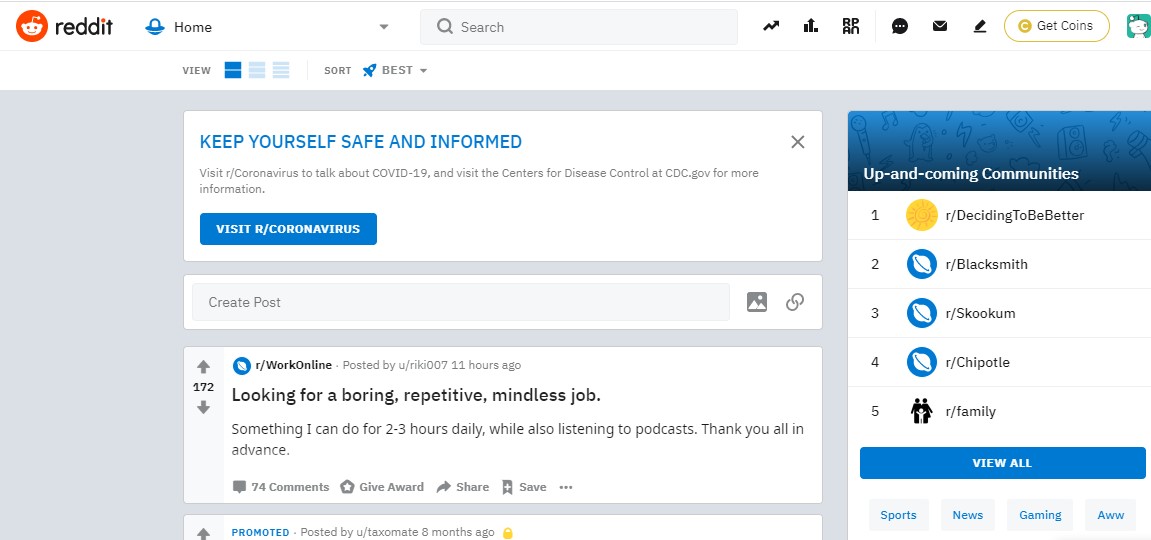Open r/Chipotle community

(x=978, y=362)
